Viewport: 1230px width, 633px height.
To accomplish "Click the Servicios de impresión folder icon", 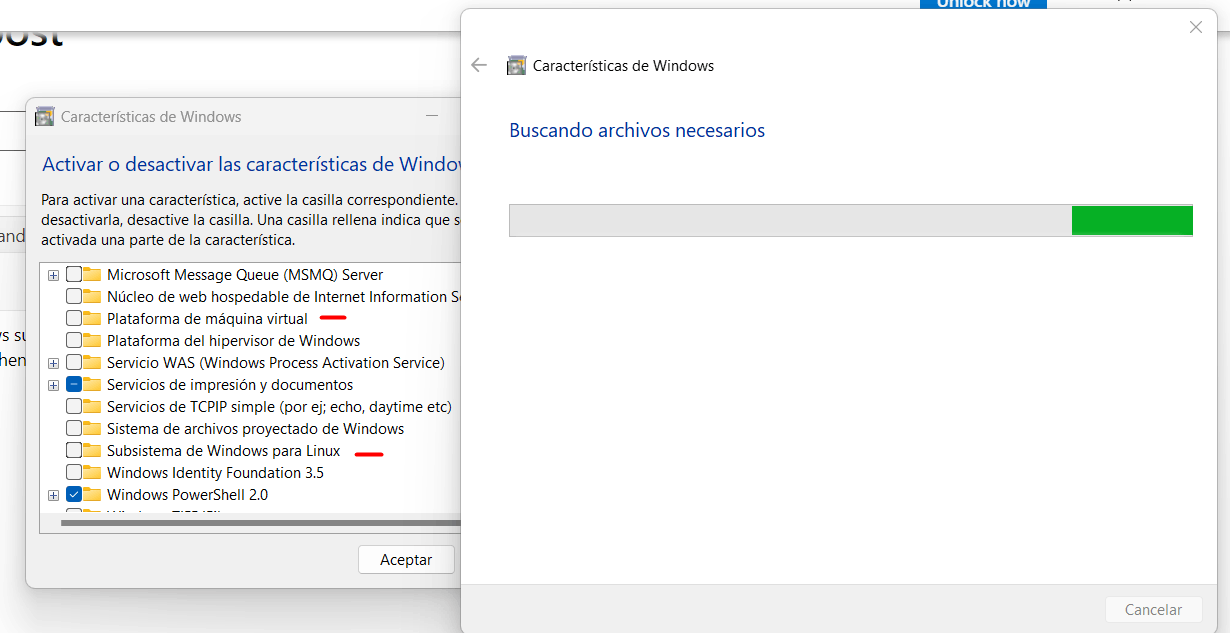I will pos(93,385).
